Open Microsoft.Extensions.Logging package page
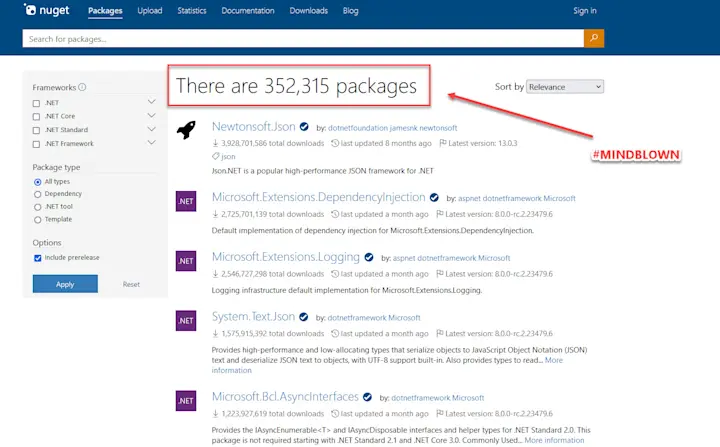Viewport: 720px width, 447px height. tap(286, 257)
